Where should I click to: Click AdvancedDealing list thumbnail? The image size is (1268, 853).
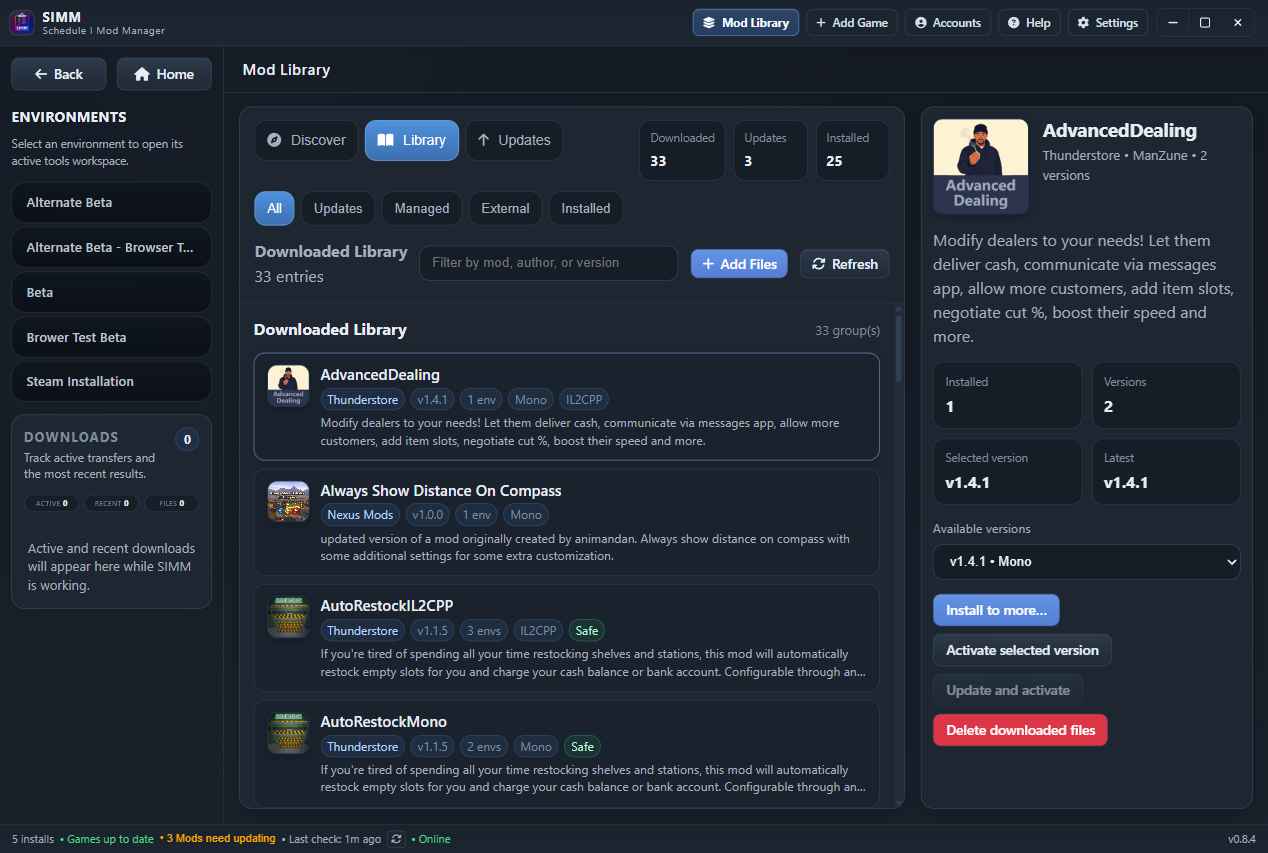[288, 386]
